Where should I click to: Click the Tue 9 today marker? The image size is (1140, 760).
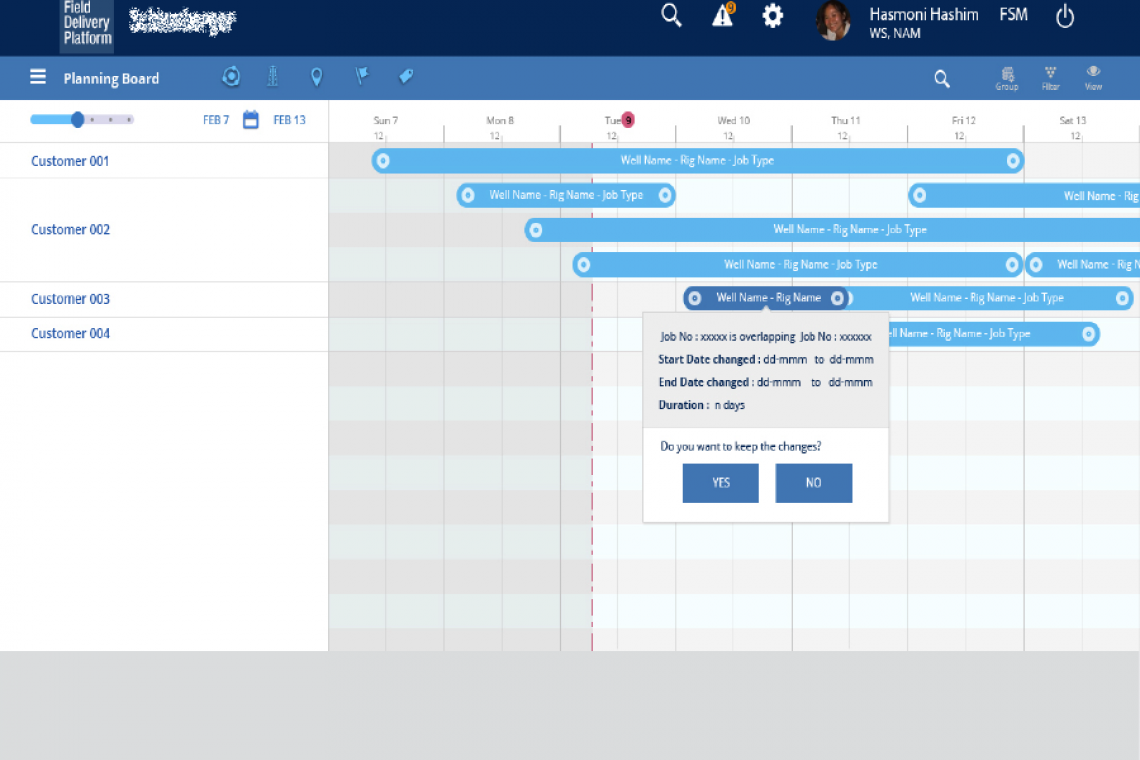pos(627,120)
